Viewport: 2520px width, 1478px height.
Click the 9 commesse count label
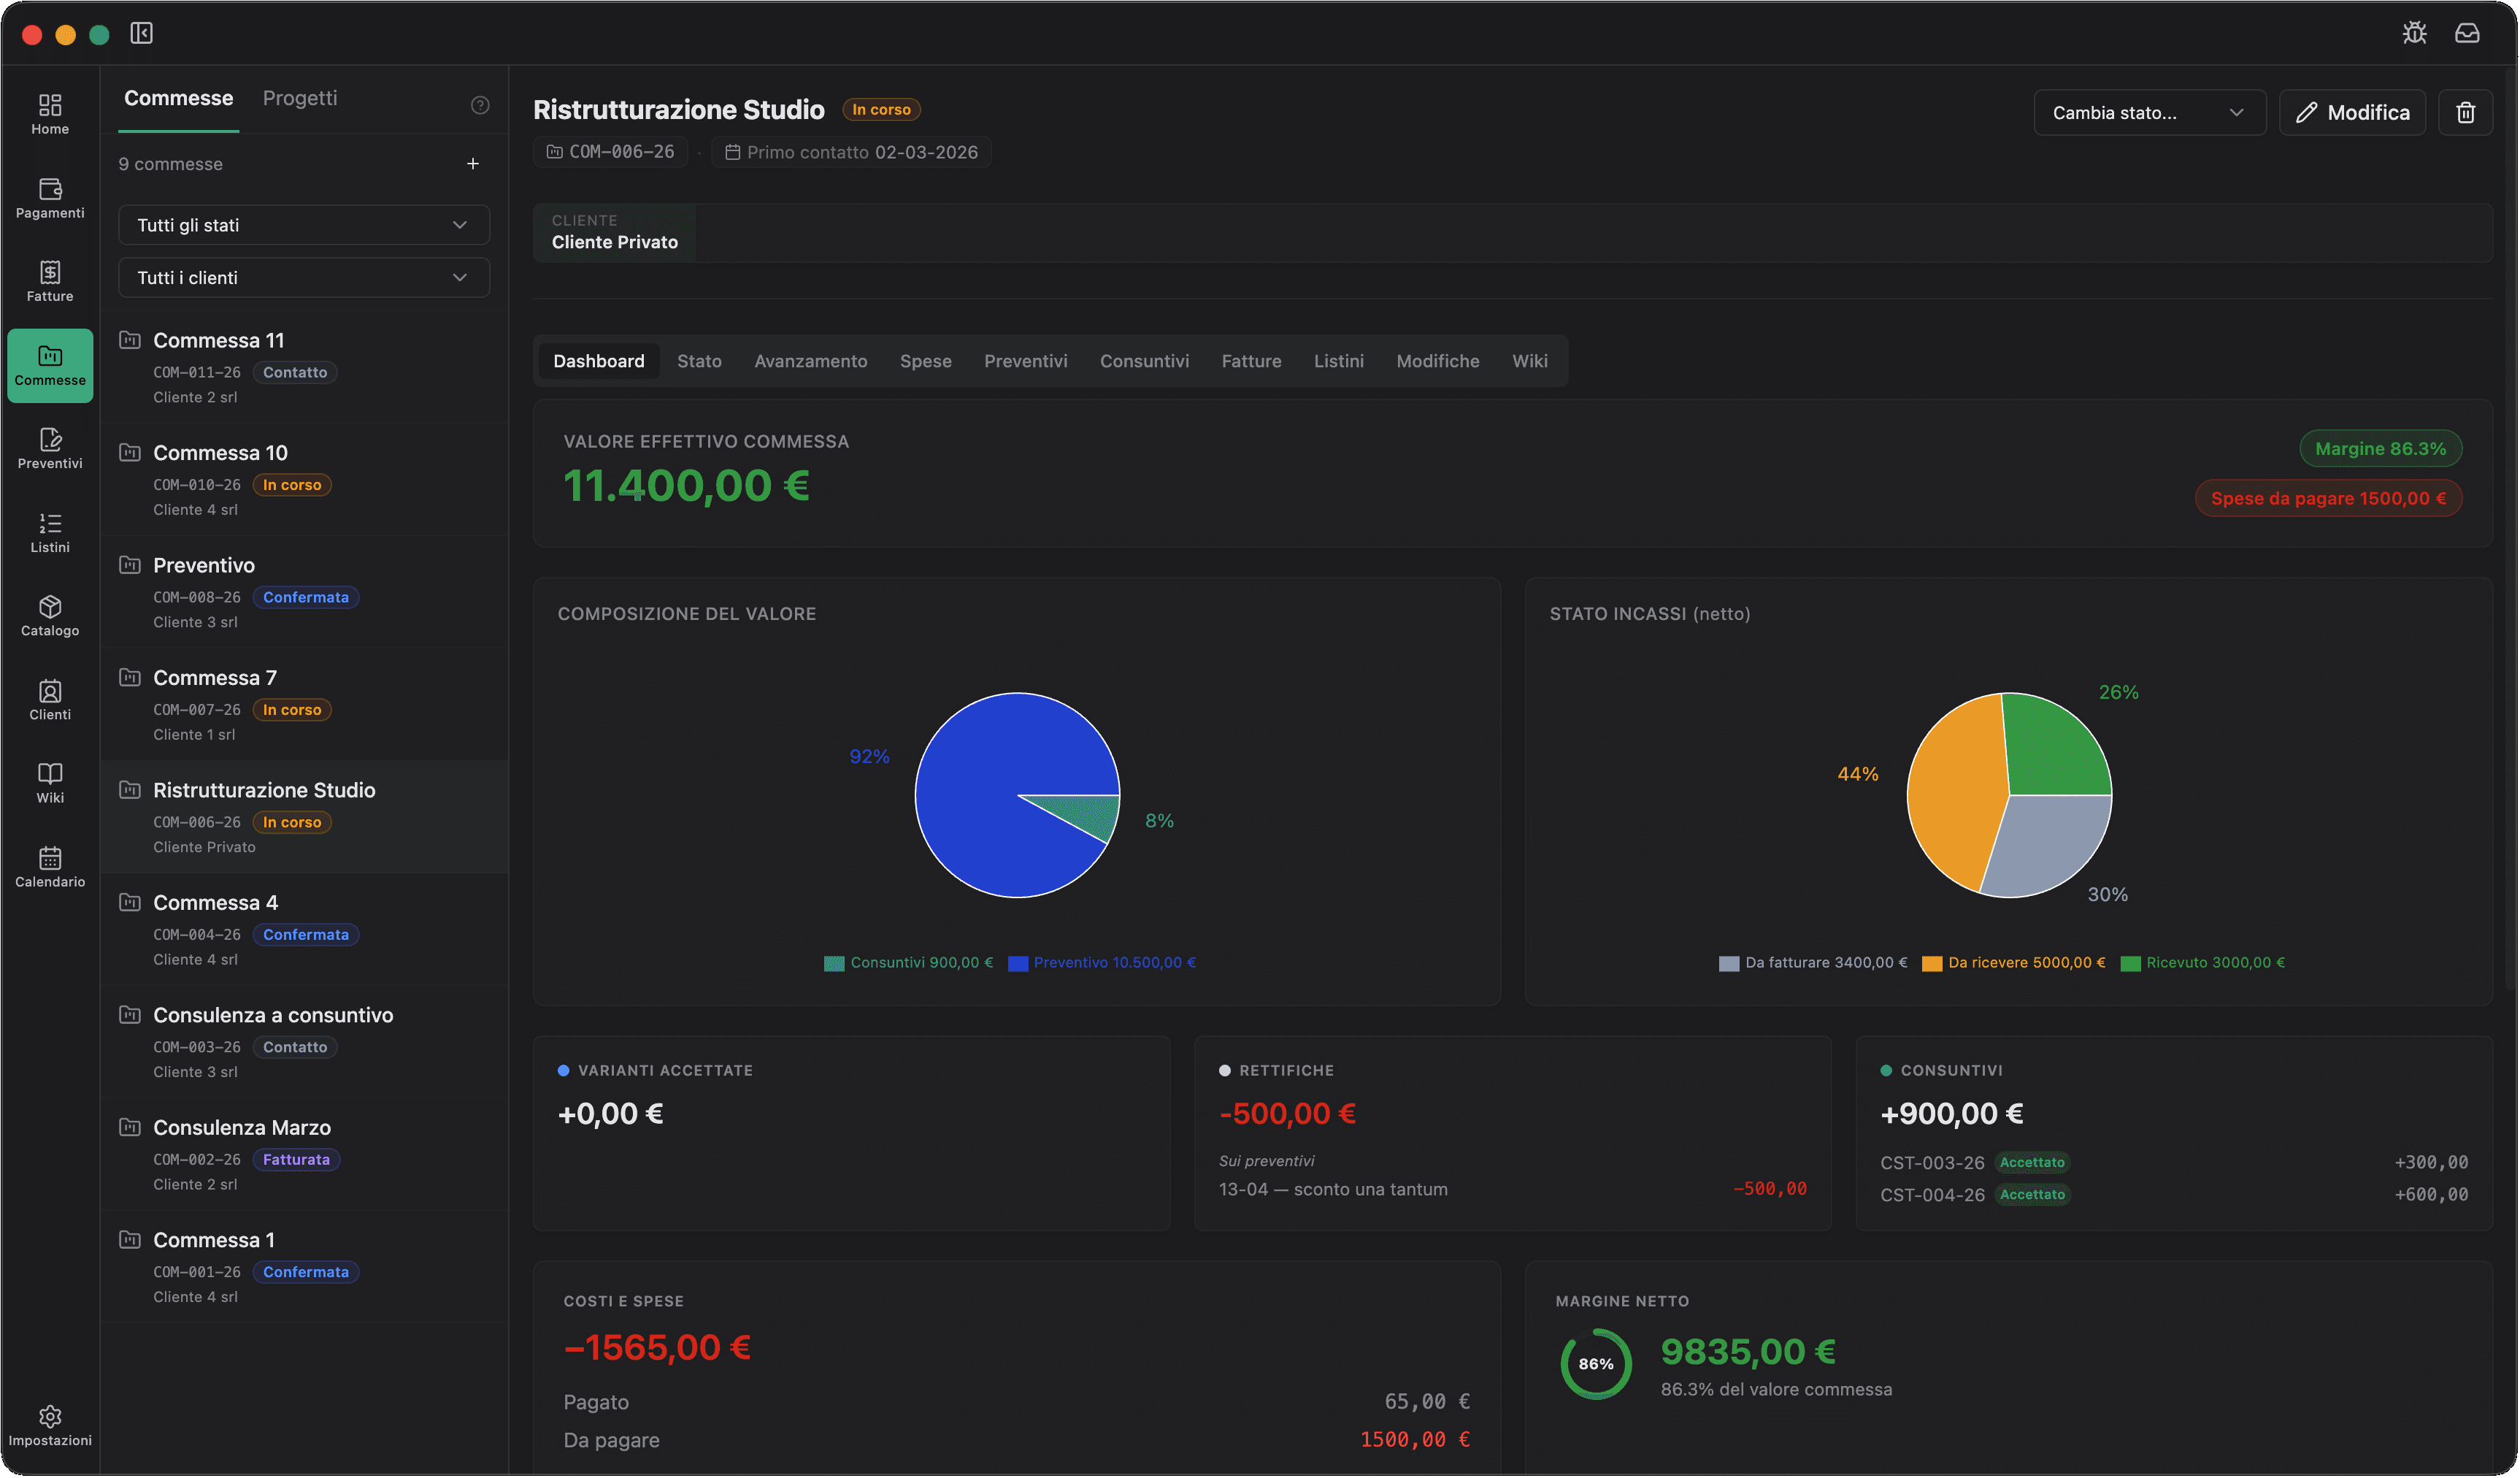[171, 164]
